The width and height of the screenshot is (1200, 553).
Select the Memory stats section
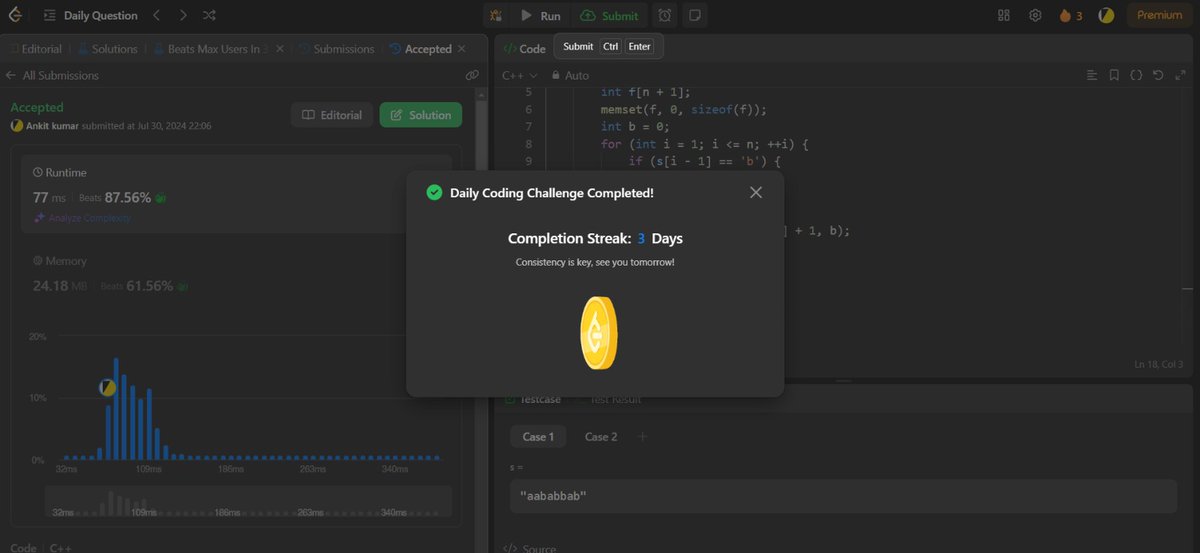pyautogui.click(x=236, y=274)
